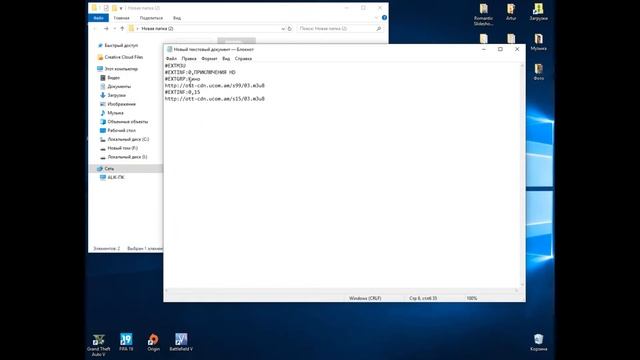
Task: Switch to Explorer's Главная ribbon tab
Action: pos(121,18)
